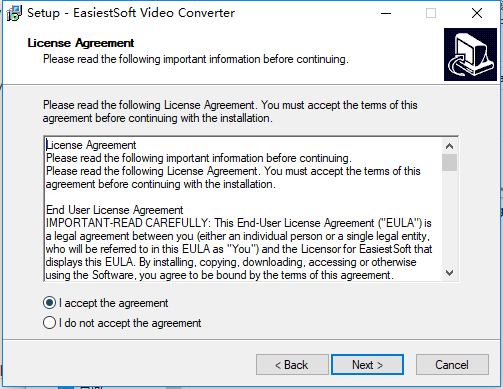Click the "End User License Agreement" line
503x389 pixels.
tap(114, 210)
